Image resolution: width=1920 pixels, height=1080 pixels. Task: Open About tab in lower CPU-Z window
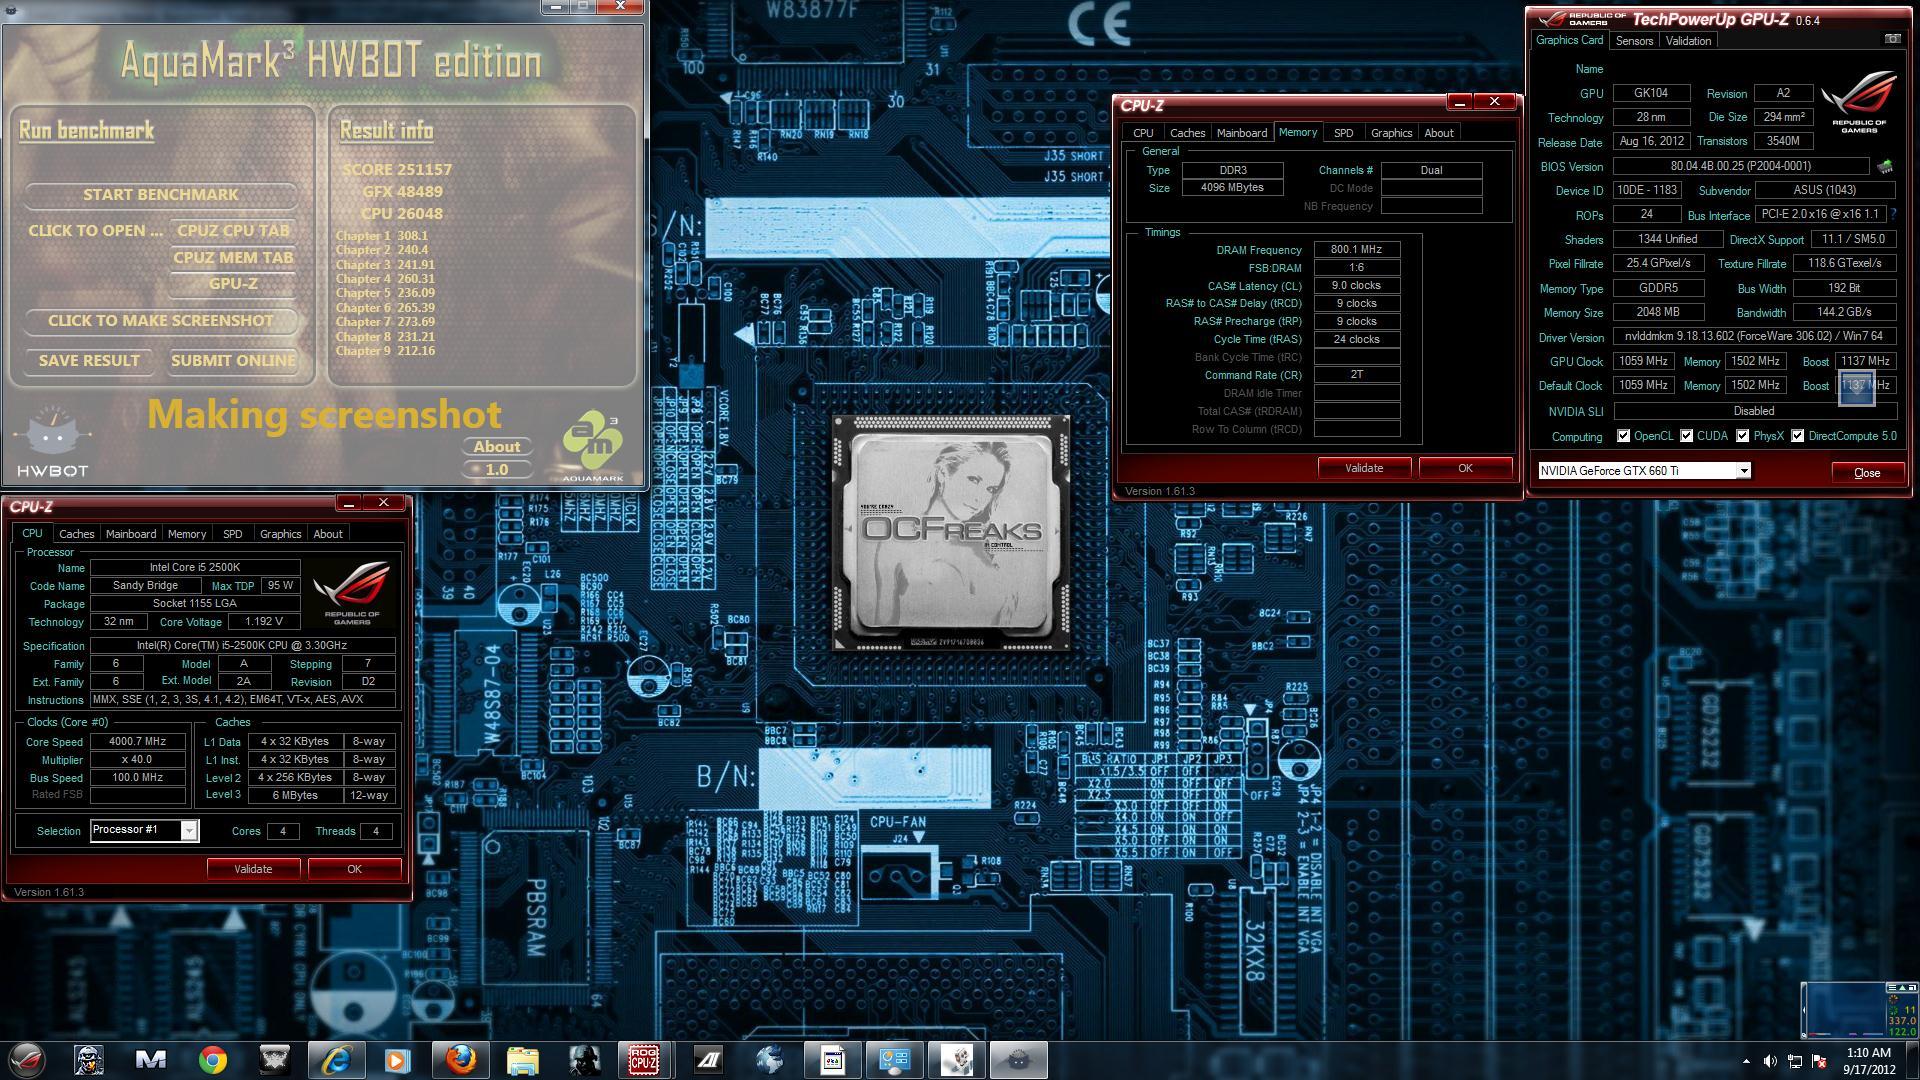tap(328, 534)
